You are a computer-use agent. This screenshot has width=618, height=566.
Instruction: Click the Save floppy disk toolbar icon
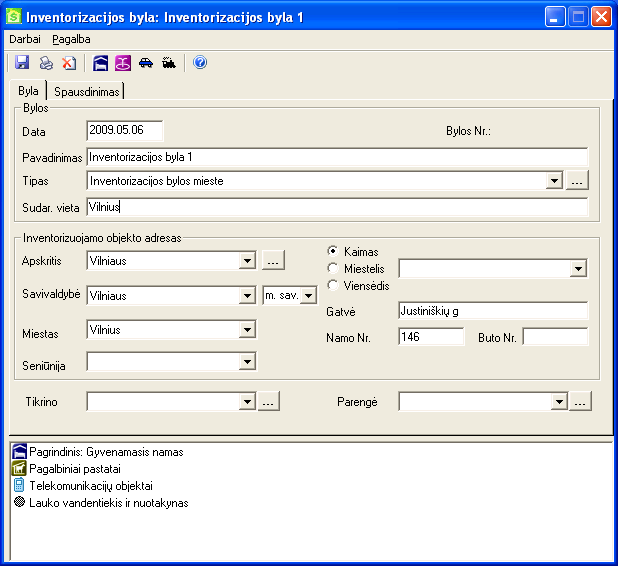point(22,63)
